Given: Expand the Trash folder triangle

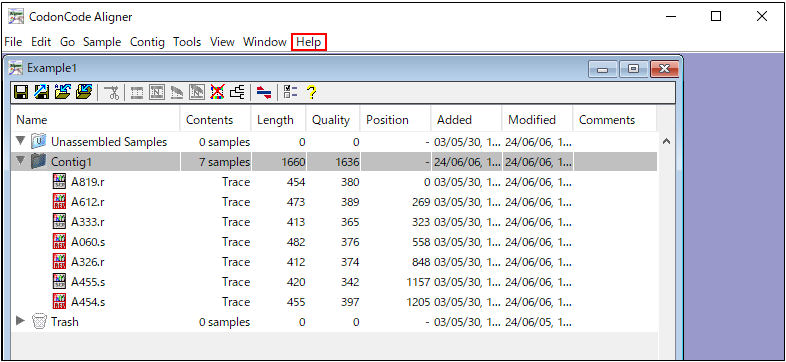Looking at the screenshot, I should click(21, 321).
